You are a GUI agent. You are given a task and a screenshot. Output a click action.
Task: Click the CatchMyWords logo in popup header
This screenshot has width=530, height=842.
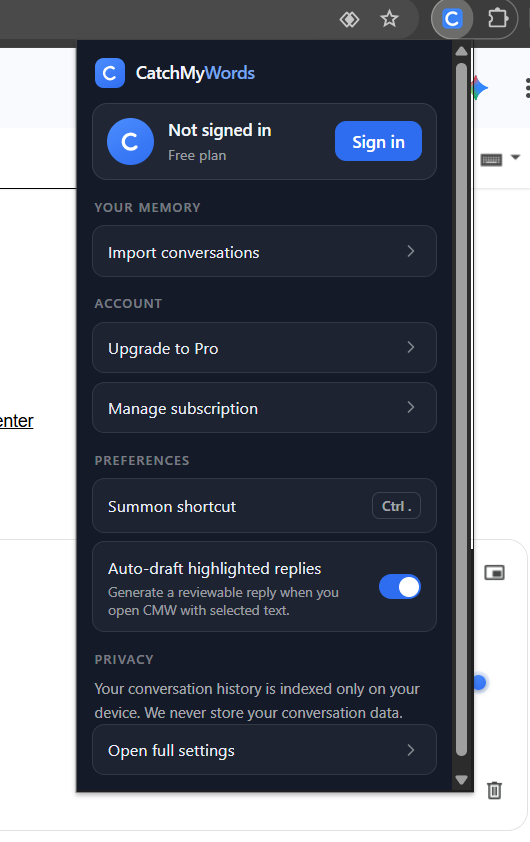coord(110,73)
